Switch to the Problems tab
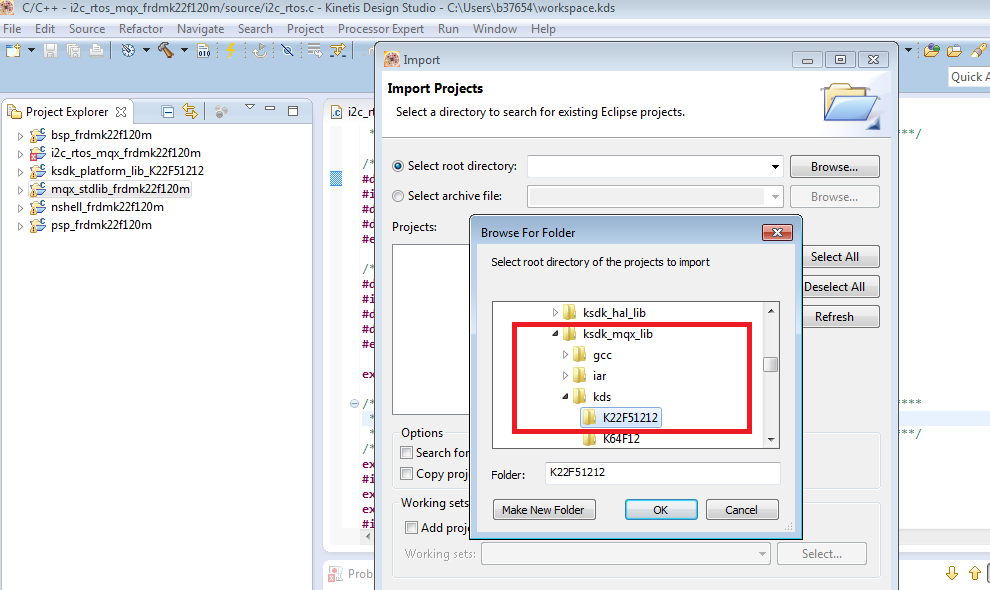The height and width of the screenshot is (590, 990). (x=351, y=574)
